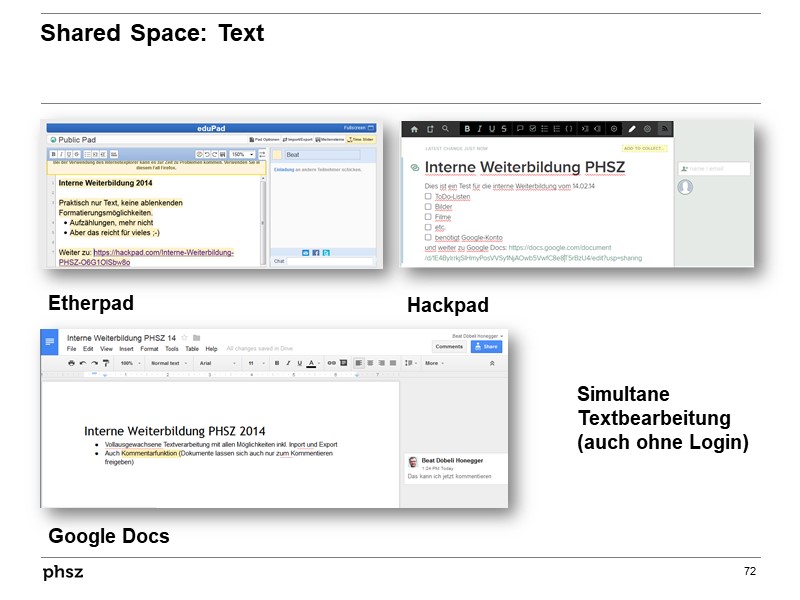Viewport: 800px width, 600px height.
Task: Check the ToDo-Listen checkbox in Hackpad
Action: coord(426,197)
